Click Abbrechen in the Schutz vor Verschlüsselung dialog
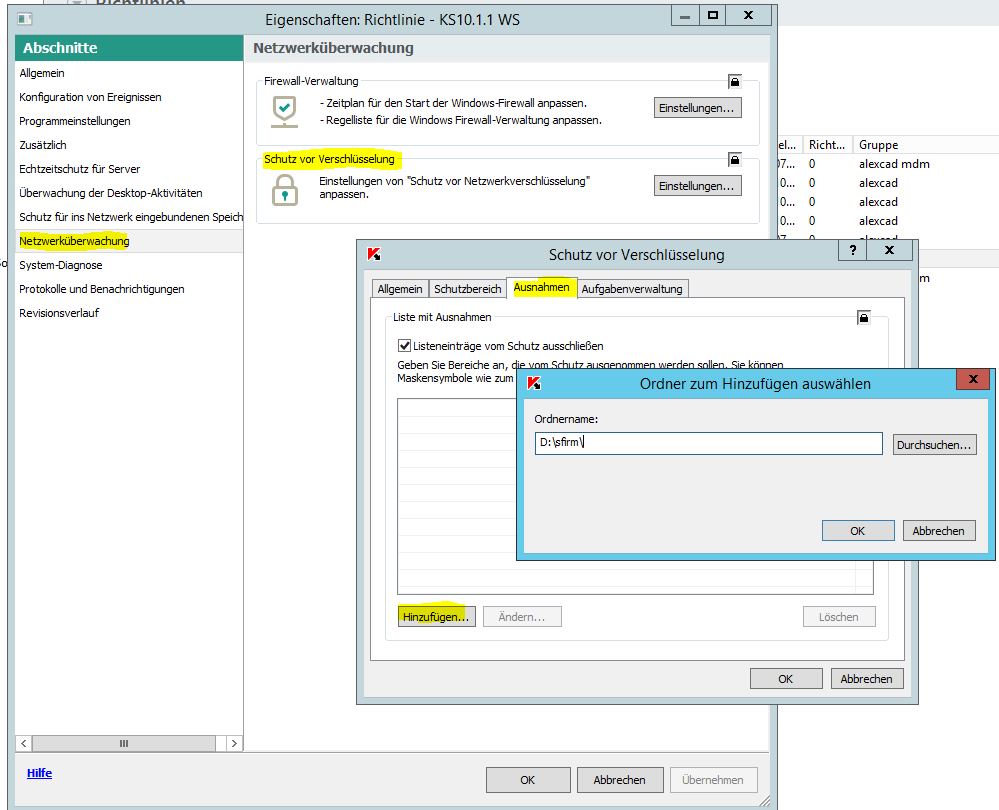999x810 pixels. pos(866,679)
